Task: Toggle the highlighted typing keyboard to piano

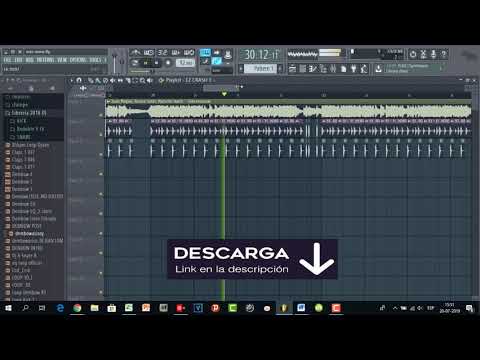Action: point(205,52)
